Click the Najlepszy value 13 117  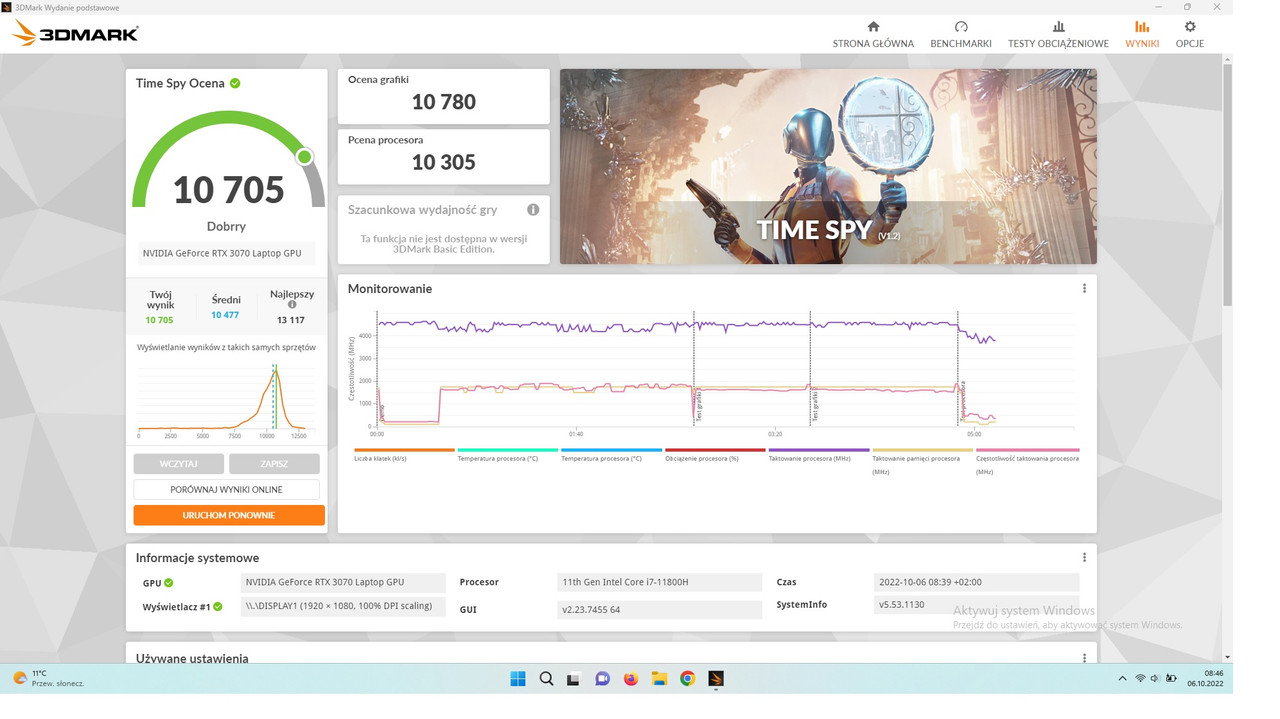(x=291, y=320)
